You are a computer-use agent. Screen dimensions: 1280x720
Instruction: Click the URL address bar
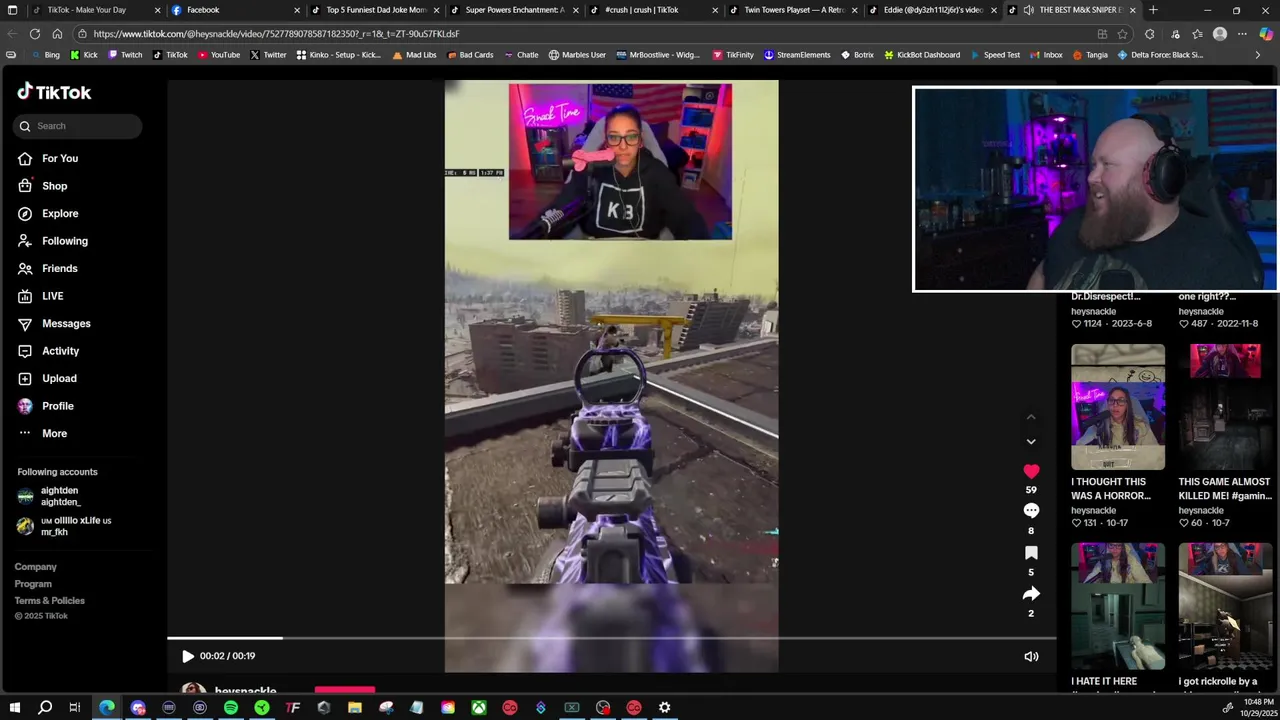580,34
